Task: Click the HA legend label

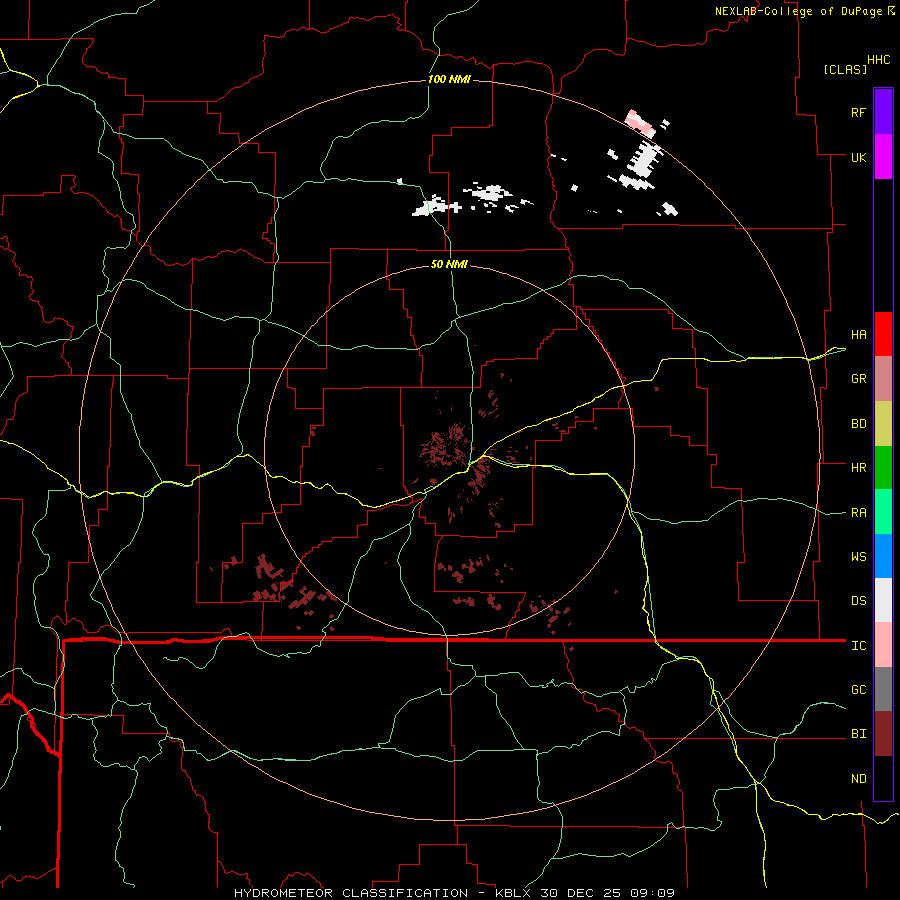Action: 858,335
